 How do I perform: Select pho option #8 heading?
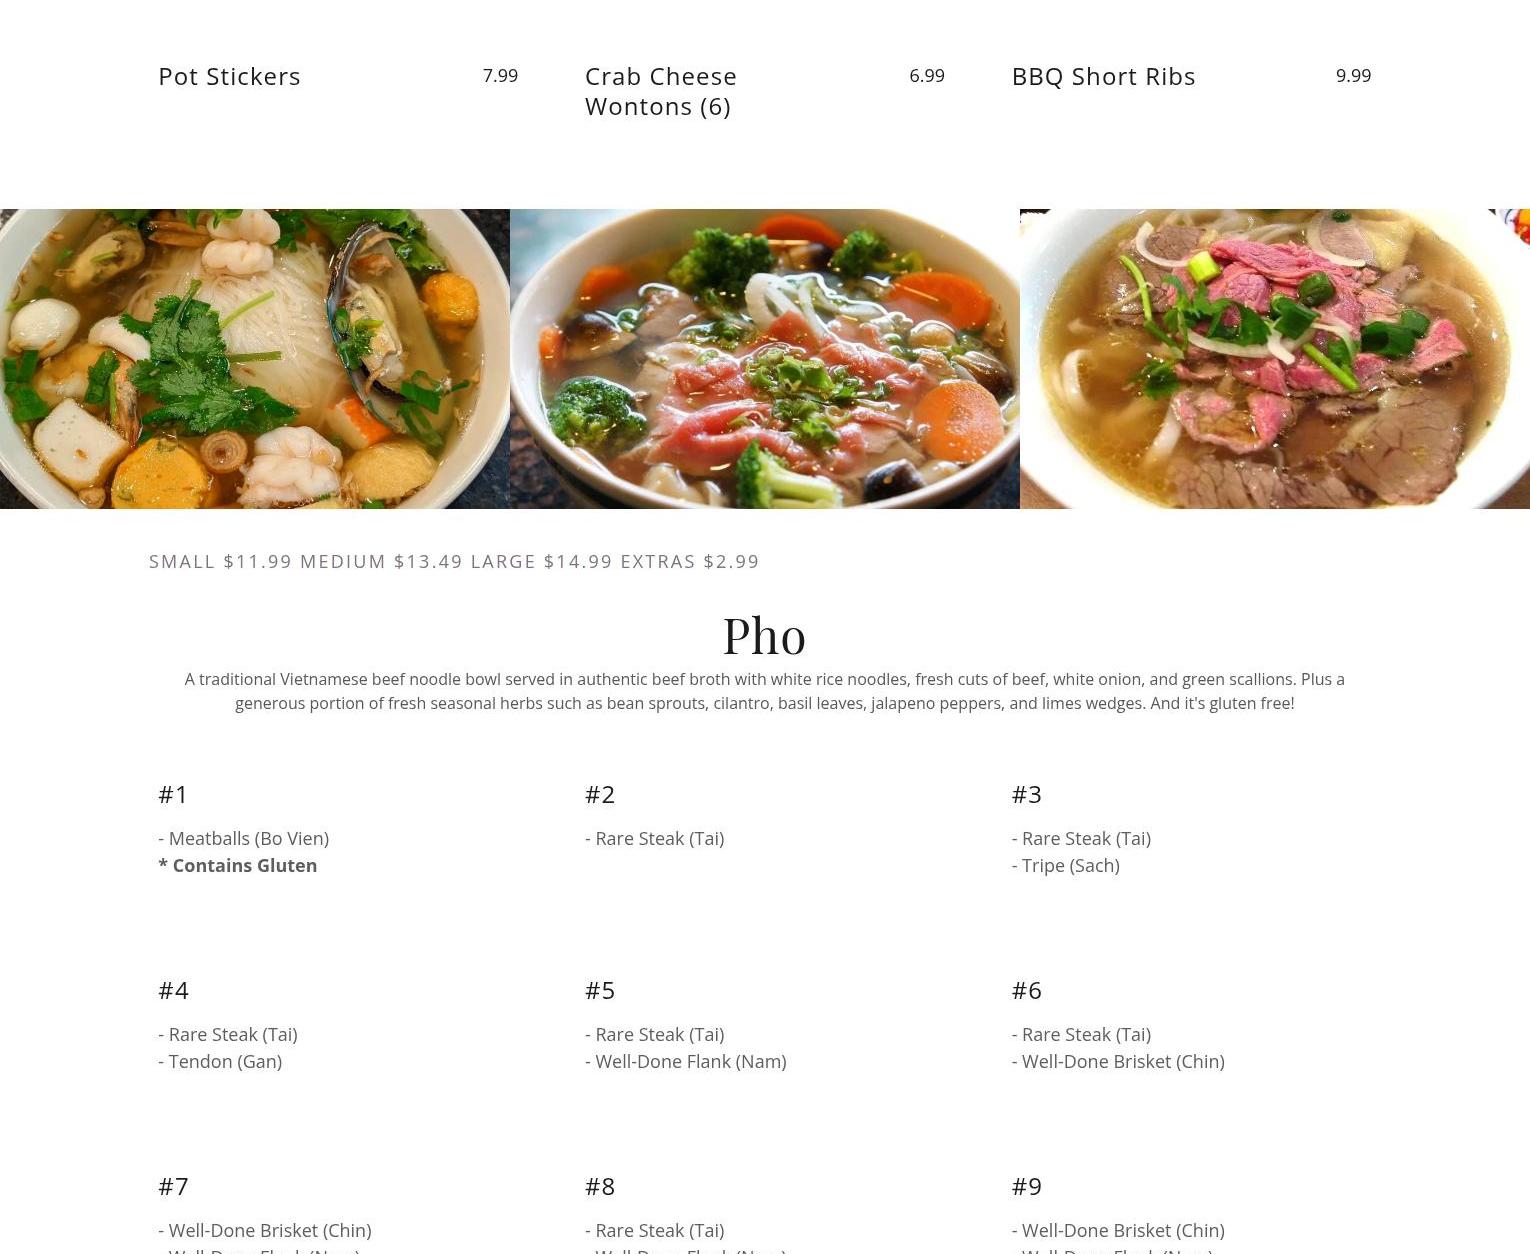pyautogui.click(x=600, y=1186)
